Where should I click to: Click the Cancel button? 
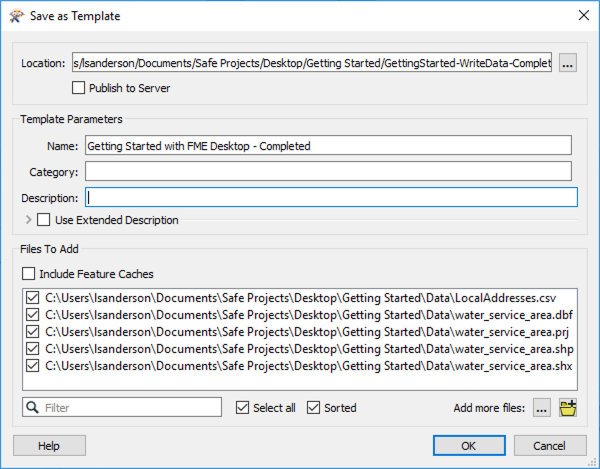click(x=550, y=446)
